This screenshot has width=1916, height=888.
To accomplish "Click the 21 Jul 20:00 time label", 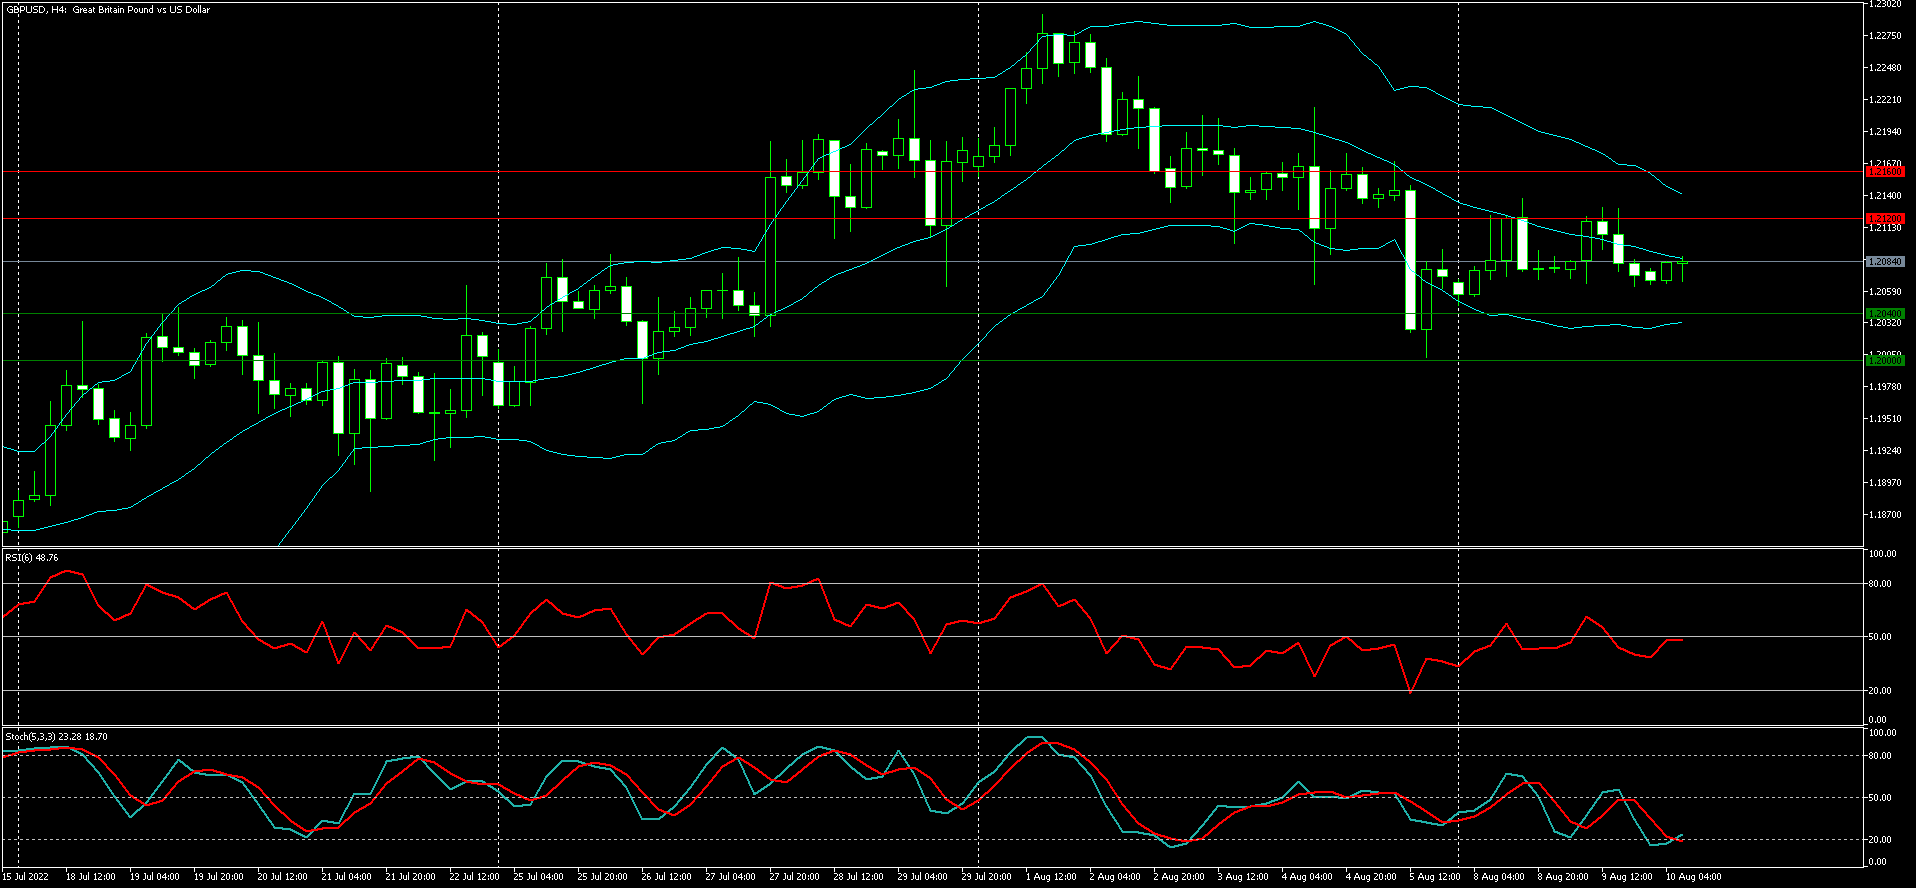I will (410, 877).
